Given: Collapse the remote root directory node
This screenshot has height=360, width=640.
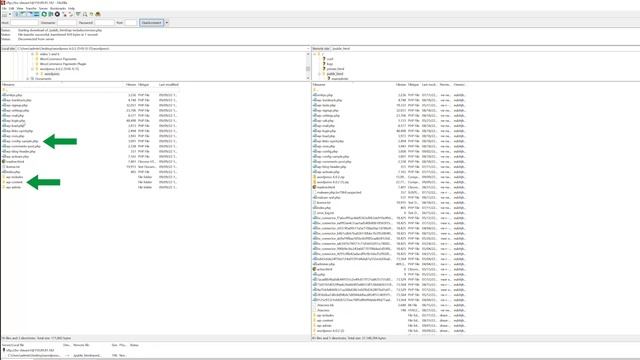Looking at the screenshot, I should click(x=315, y=54).
